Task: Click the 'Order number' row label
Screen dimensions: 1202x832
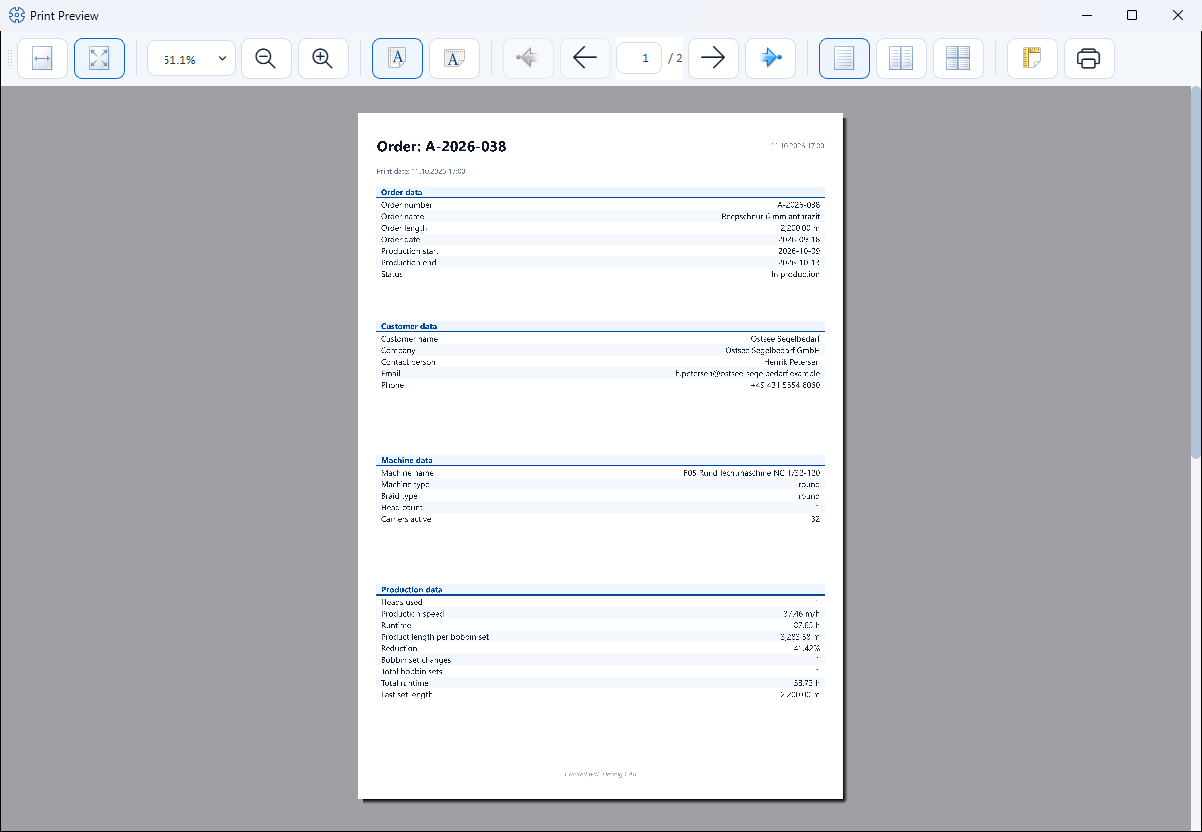Action: [x=406, y=204]
